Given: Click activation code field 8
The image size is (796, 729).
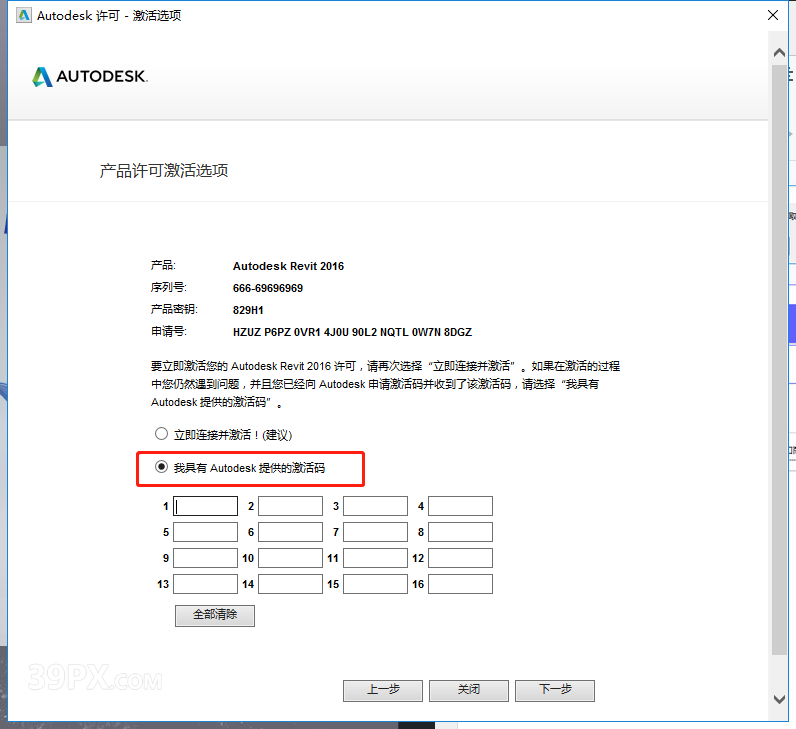Looking at the screenshot, I should tap(460, 532).
